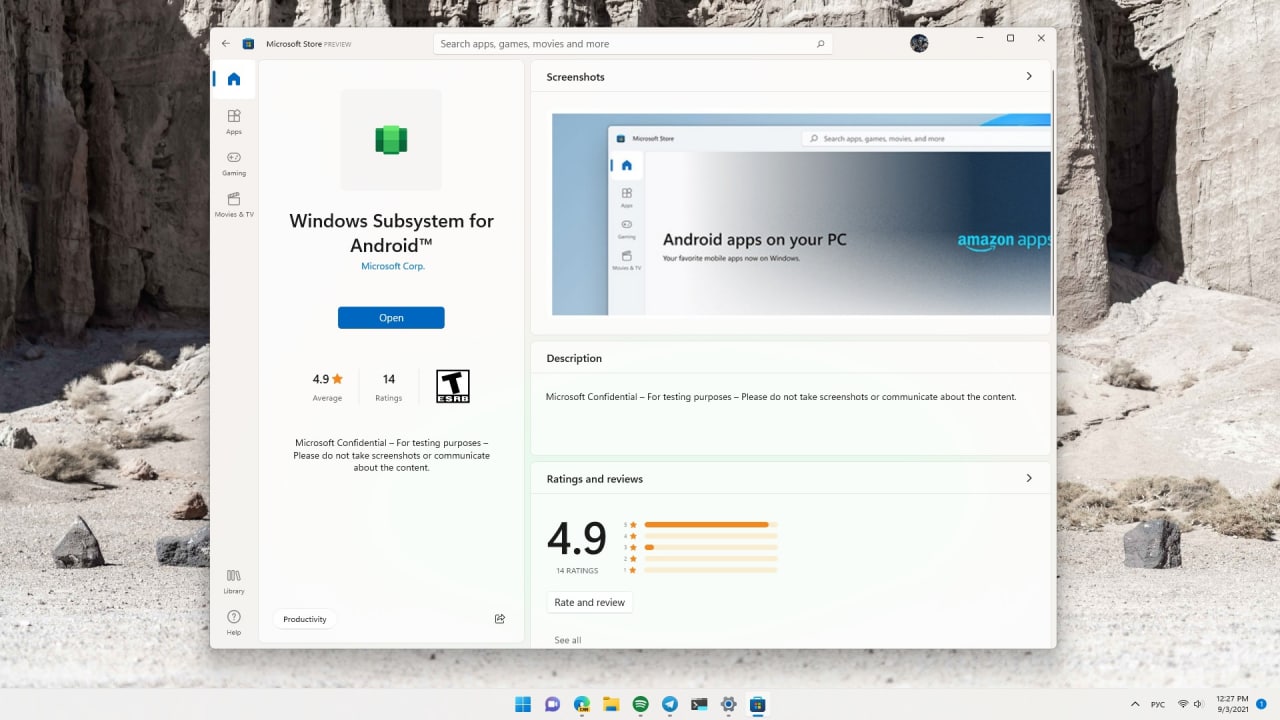Show hidden tray icons chevron
Screen dimensions: 1280x720
click(1135, 704)
